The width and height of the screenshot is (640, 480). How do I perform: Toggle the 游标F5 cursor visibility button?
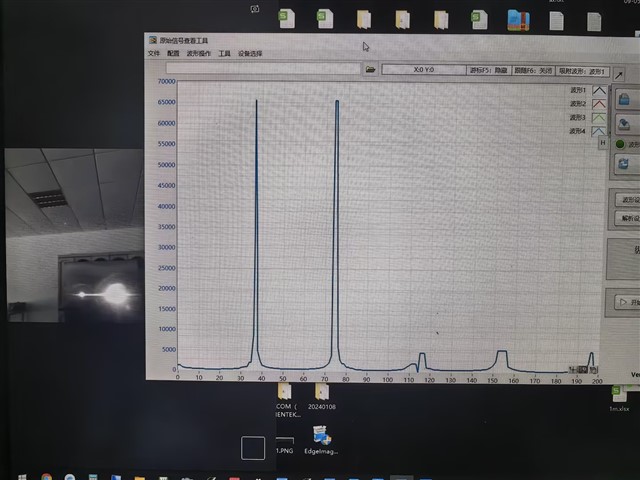coord(489,70)
